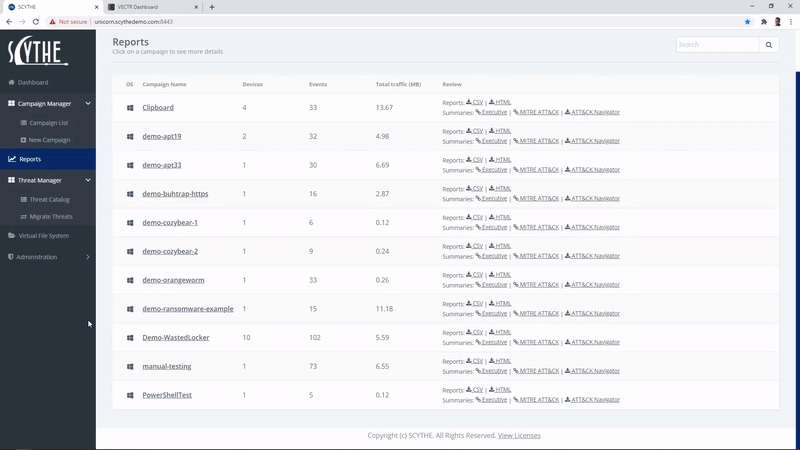
Task: Open MITRE ATT&CK summary for demo-ransomware-example
Action: click(536, 314)
